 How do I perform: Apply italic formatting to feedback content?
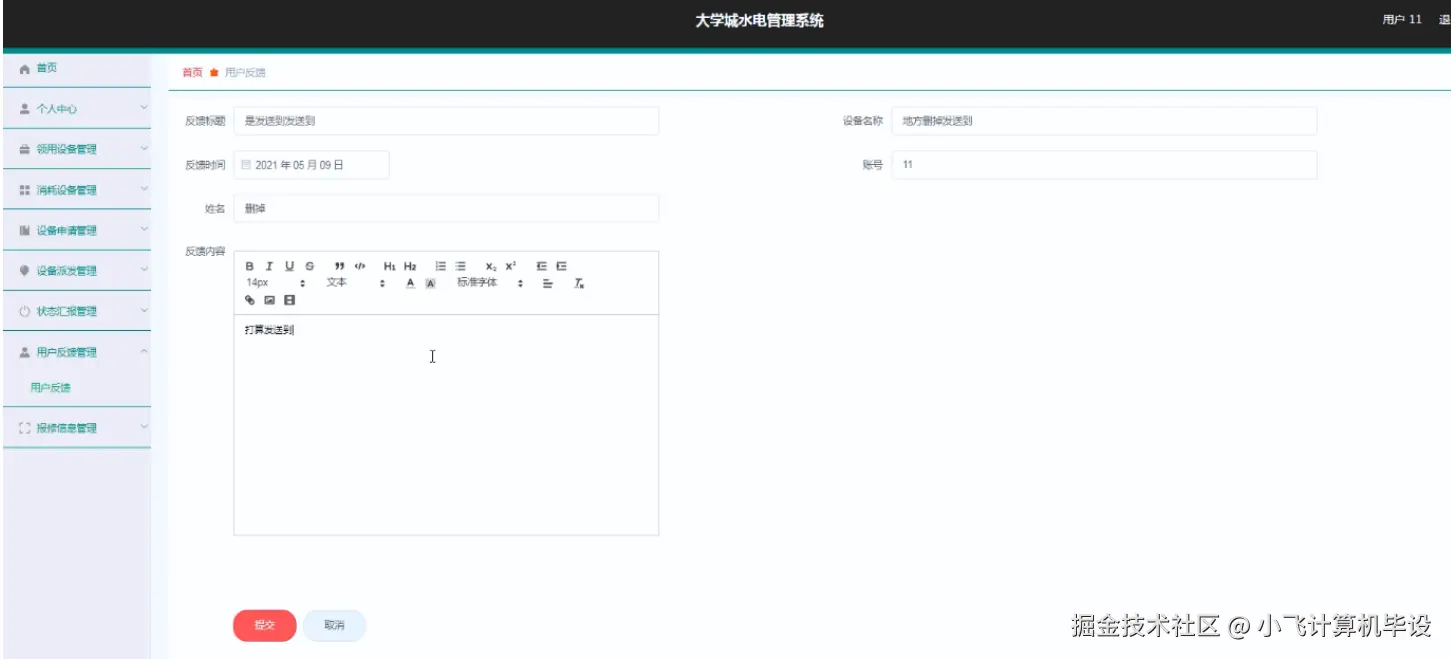(269, 266)
